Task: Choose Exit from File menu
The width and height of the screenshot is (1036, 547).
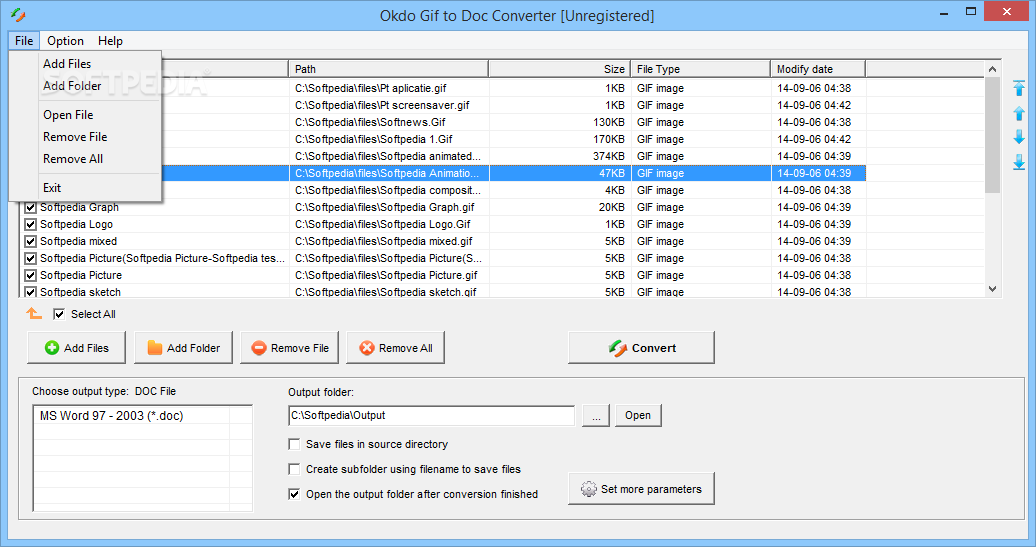Action: pyautogui.click(x=86, y=188)
